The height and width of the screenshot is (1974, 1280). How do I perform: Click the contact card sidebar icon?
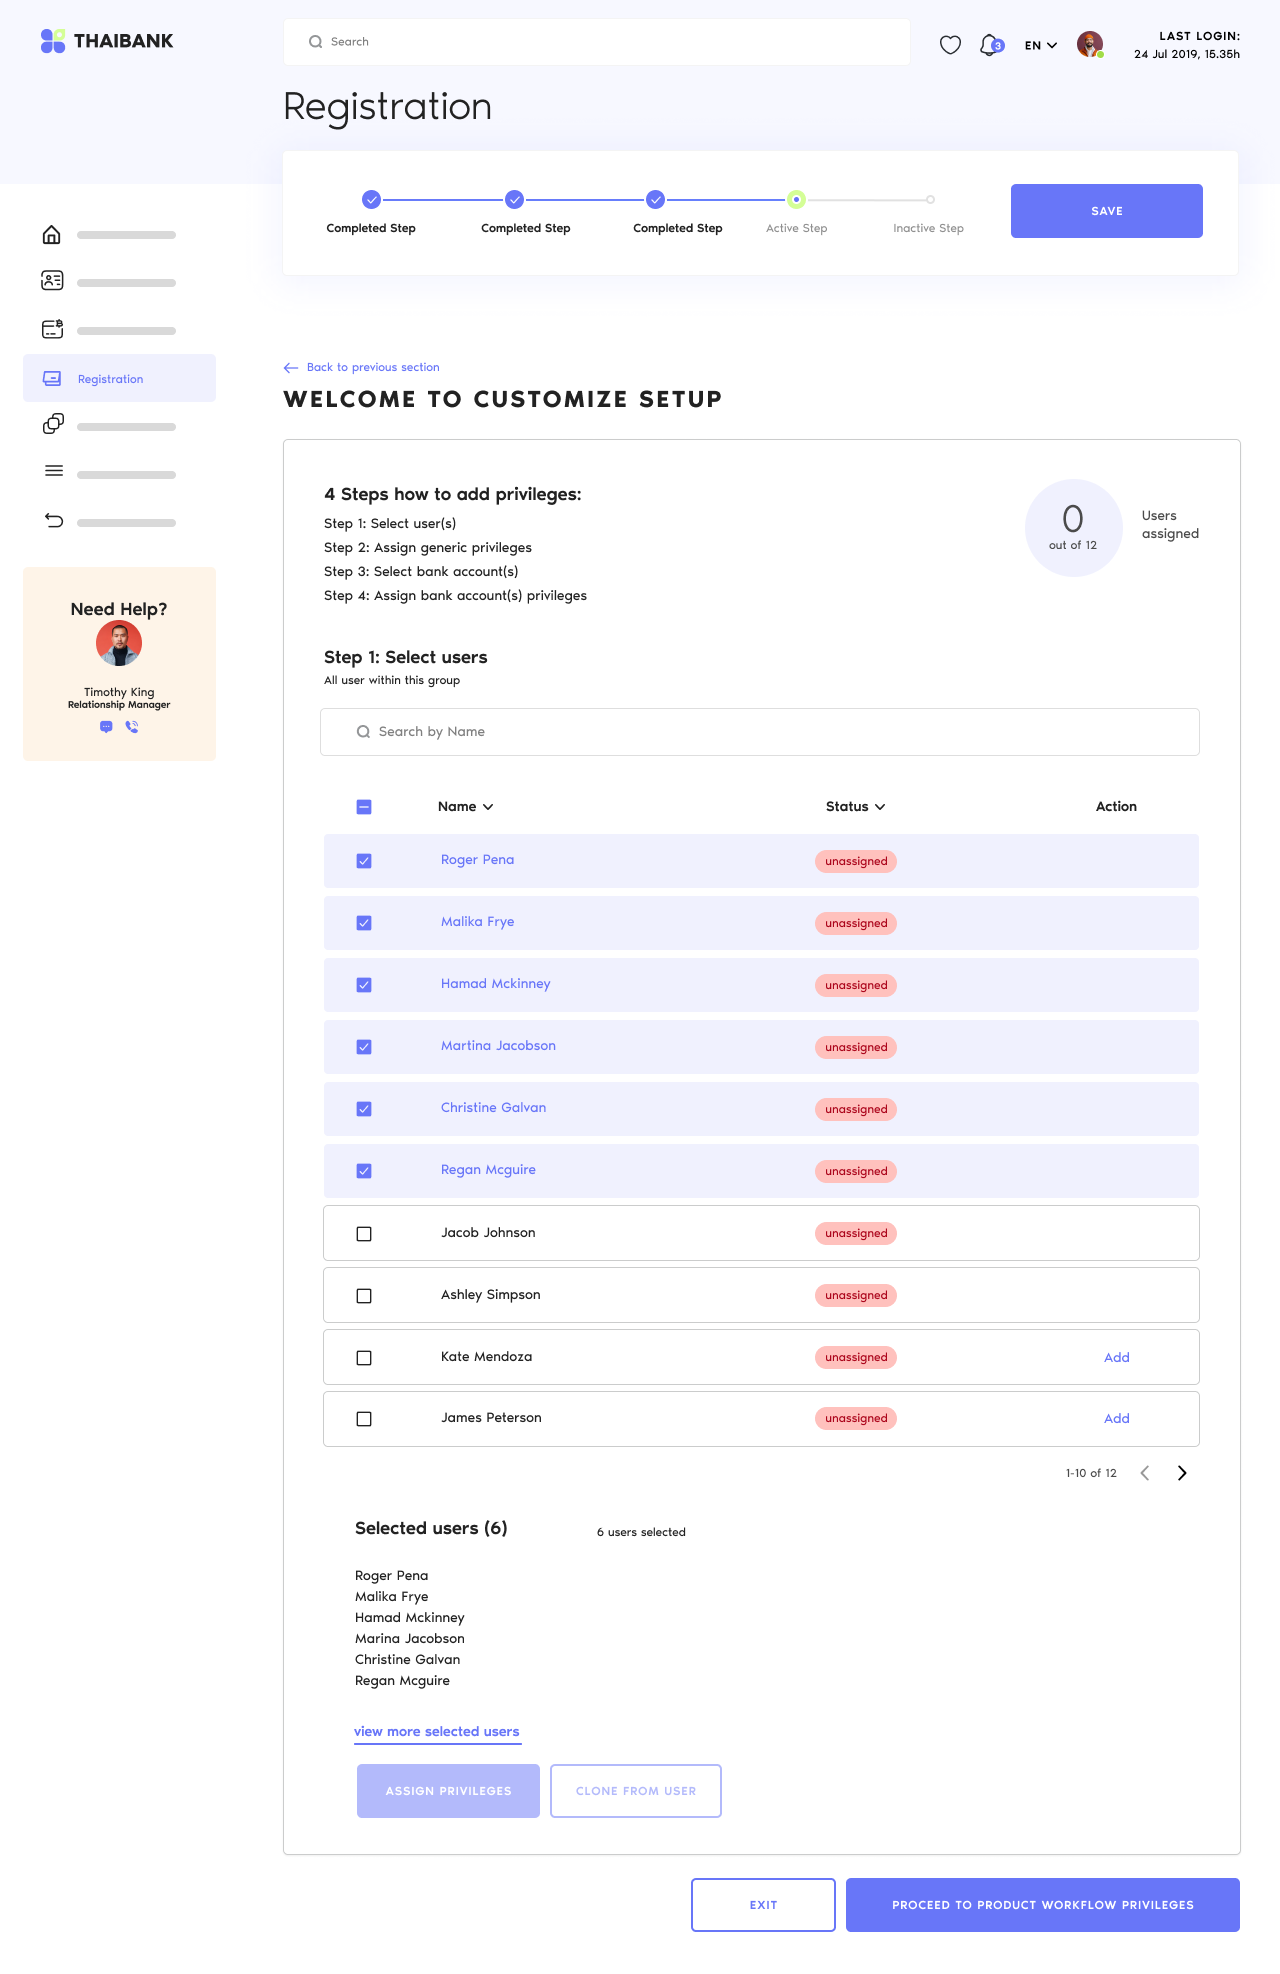(x=52, y=281)
